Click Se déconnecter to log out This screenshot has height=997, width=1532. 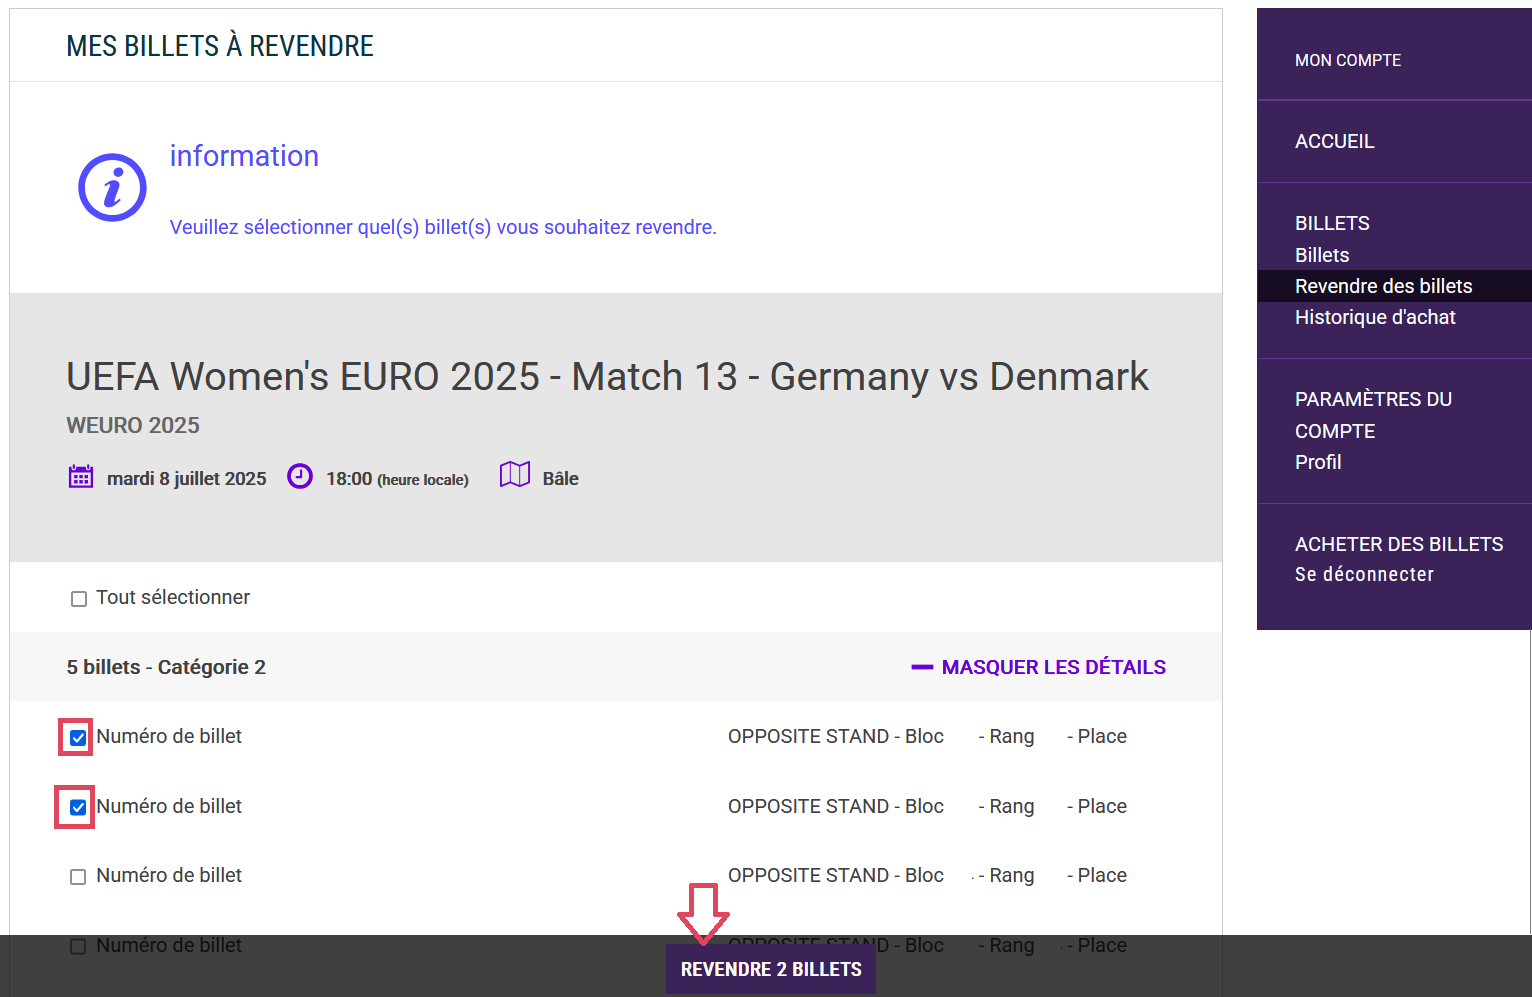1364,574
